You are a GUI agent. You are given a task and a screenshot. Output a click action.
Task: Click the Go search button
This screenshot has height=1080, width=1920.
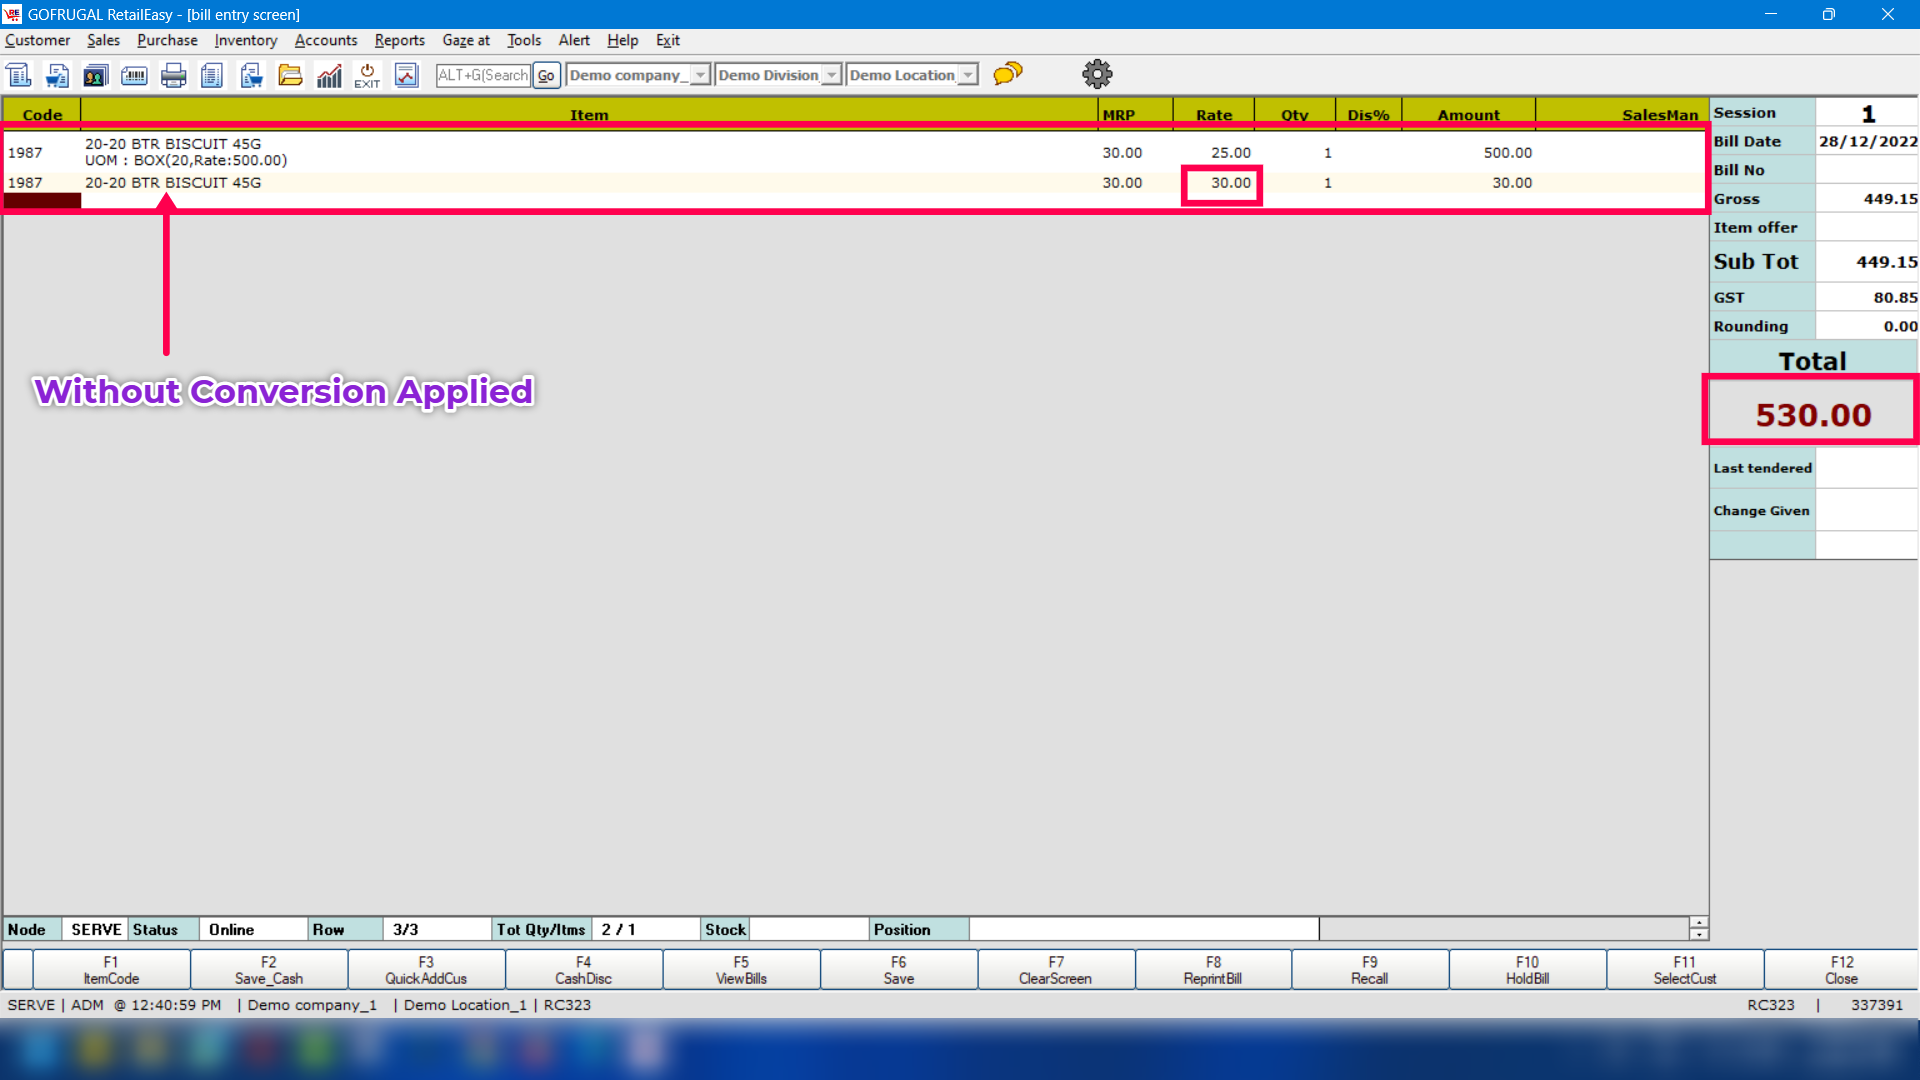[x=546, y=75]
